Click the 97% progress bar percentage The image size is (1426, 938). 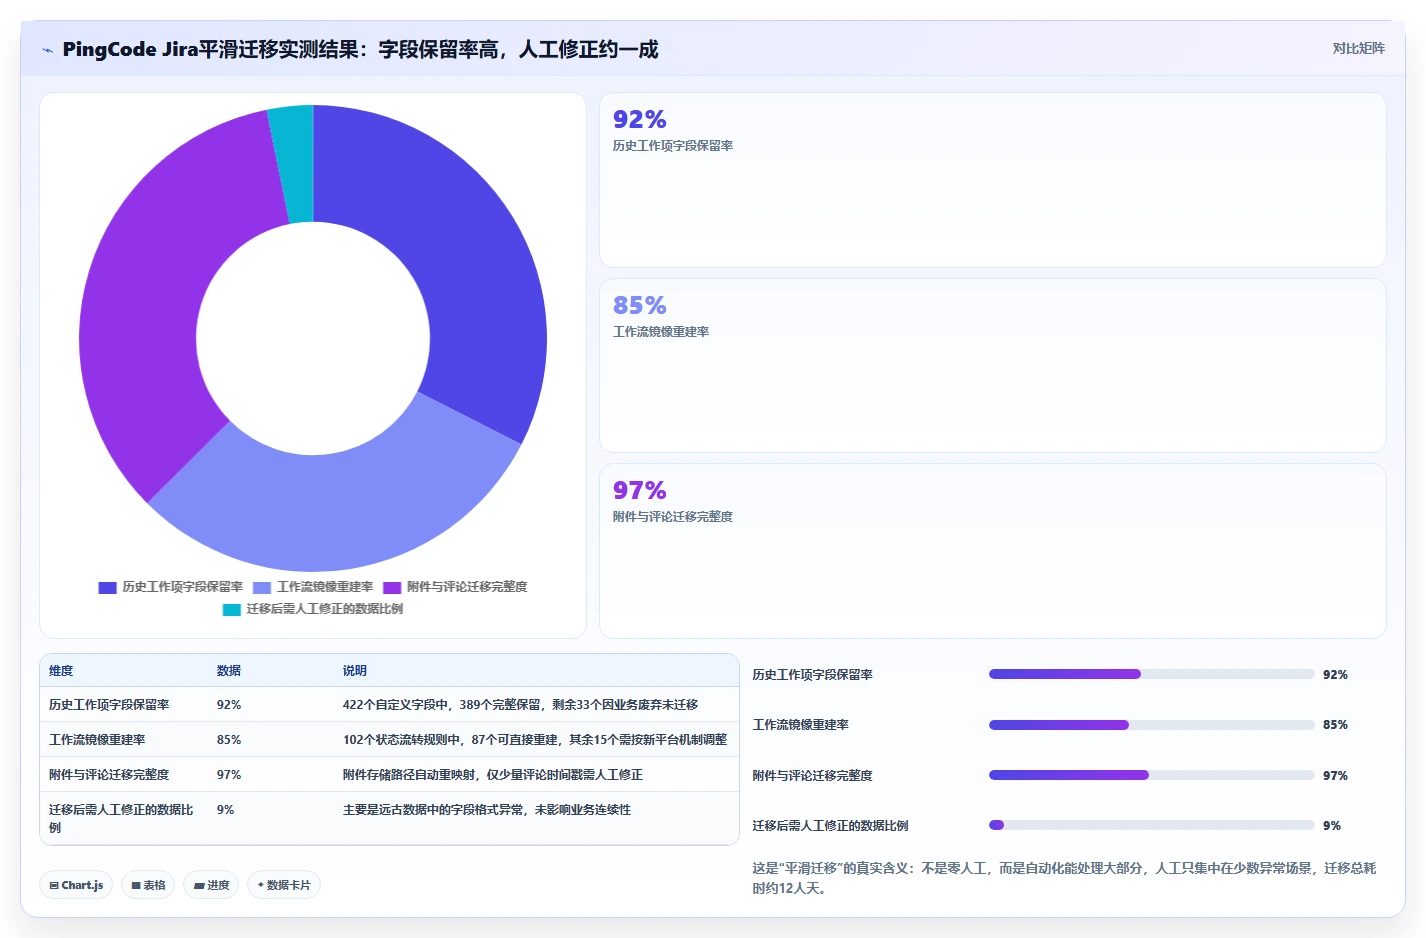tap(1335, 776)
